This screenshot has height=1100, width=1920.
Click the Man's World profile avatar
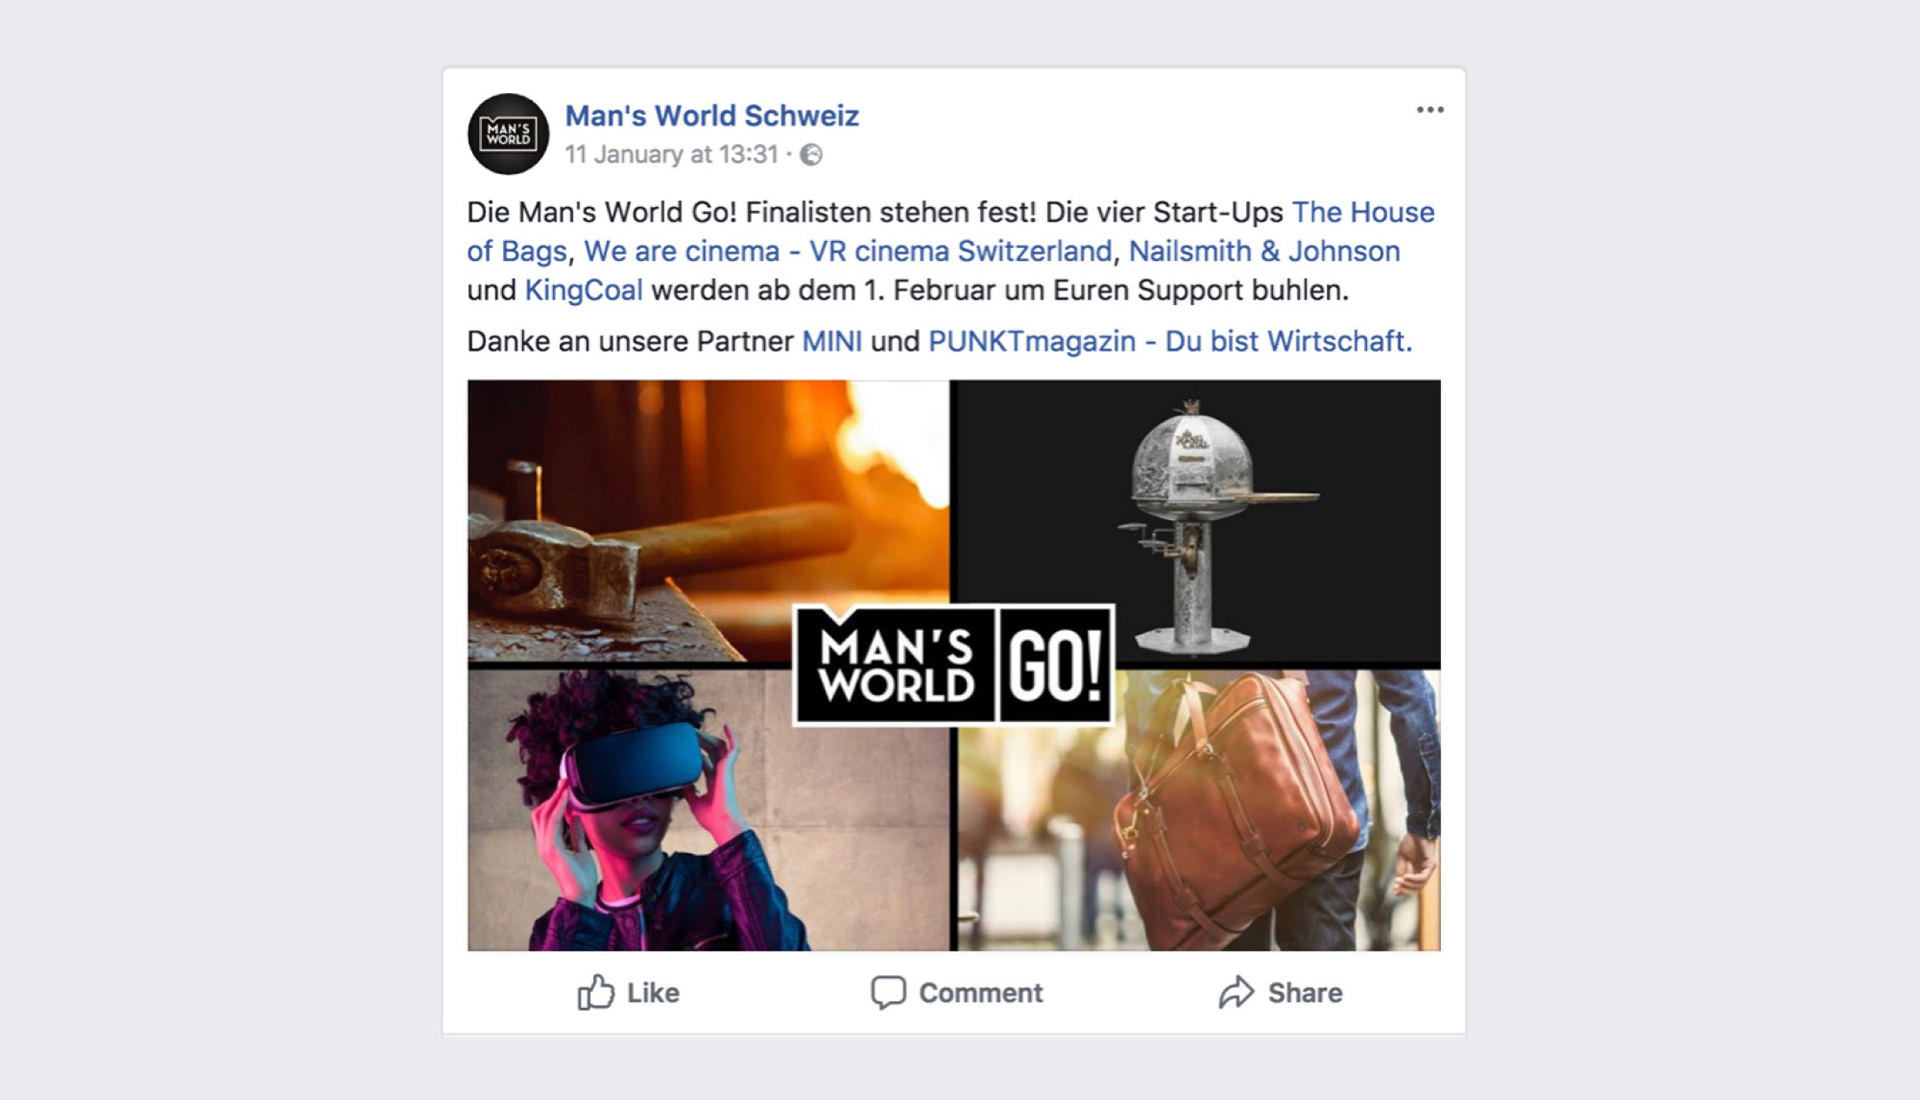(508, 134)
